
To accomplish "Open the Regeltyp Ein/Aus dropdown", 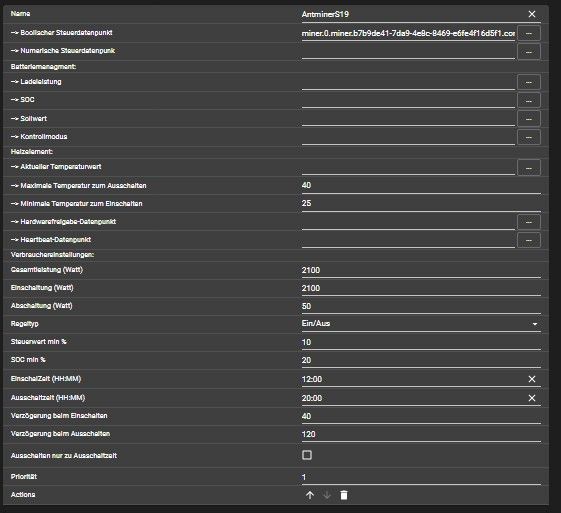I will [x=421, y=323].
